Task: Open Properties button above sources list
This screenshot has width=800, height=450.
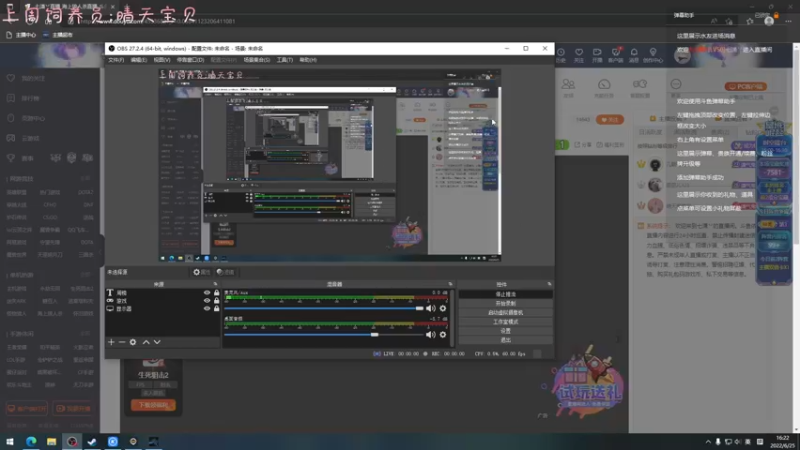Action: point(202,272)
